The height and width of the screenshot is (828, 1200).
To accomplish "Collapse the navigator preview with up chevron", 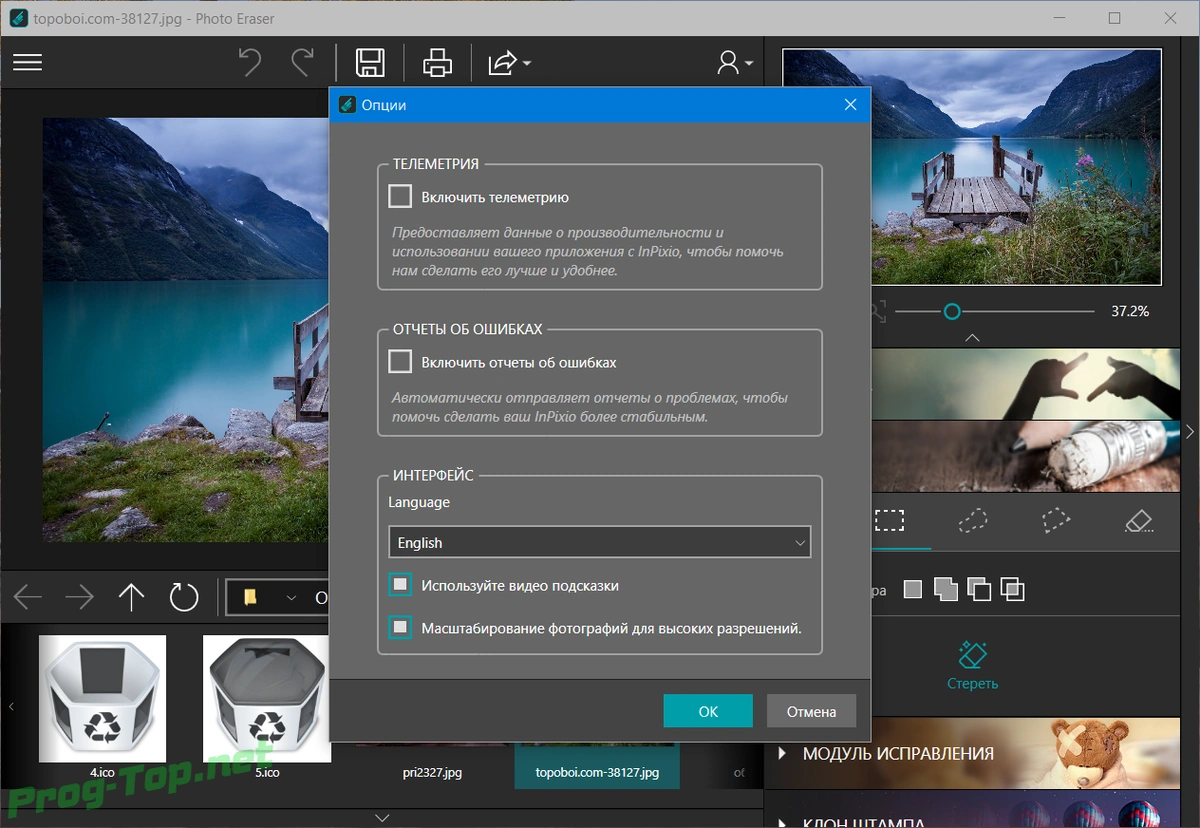I will [972, 338].
